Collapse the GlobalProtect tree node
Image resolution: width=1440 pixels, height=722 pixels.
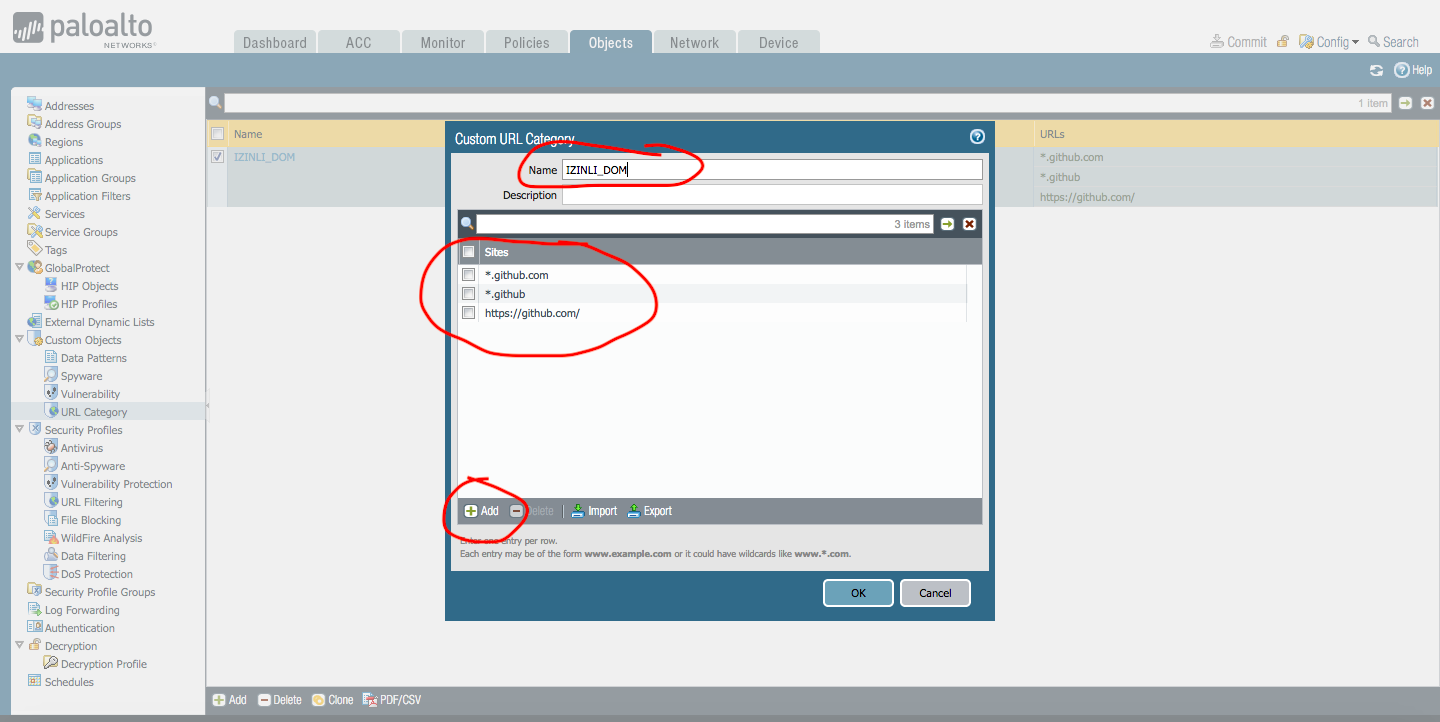19,268
